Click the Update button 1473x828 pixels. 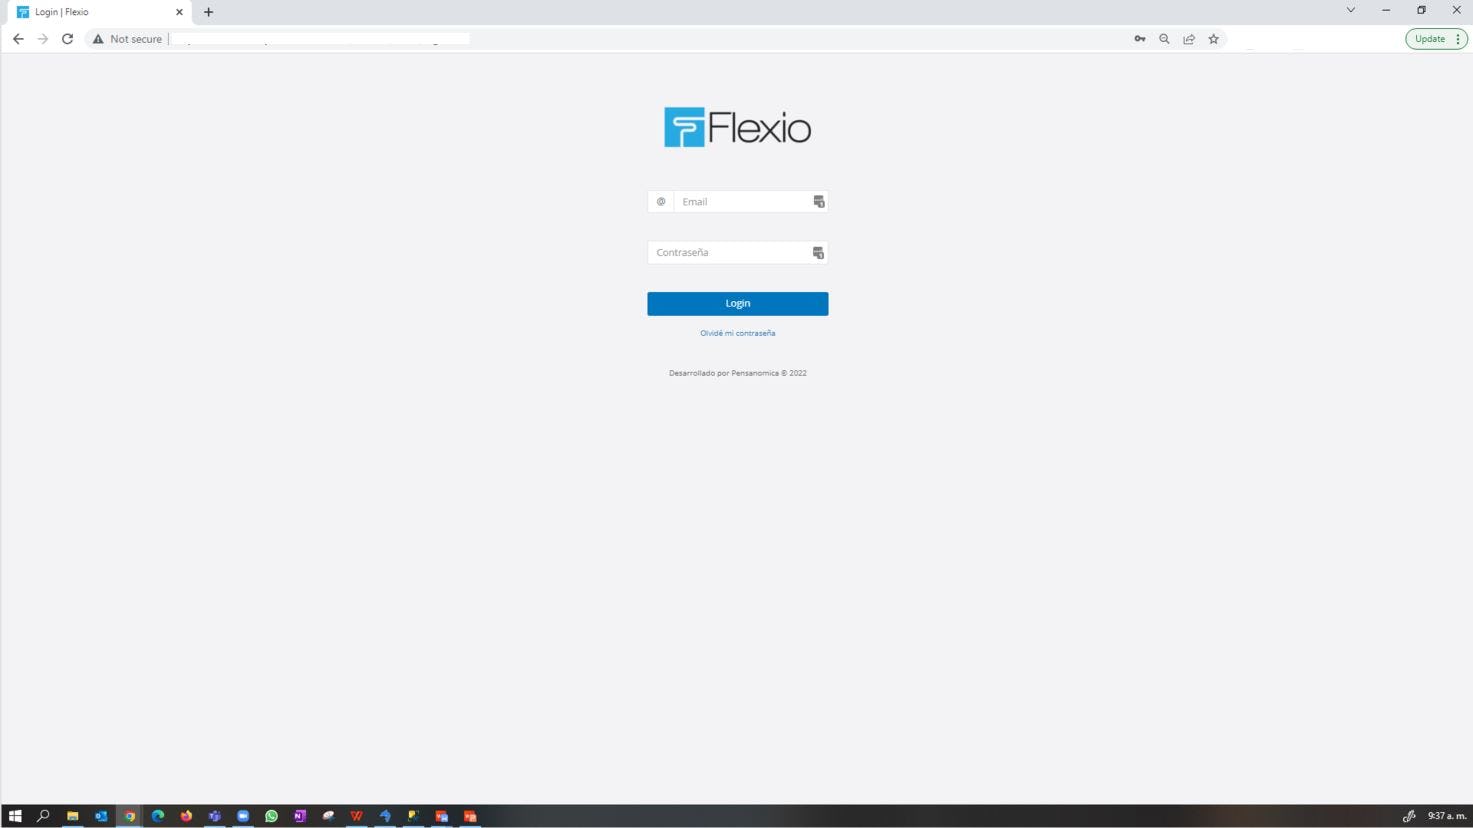coord(1429,38)
